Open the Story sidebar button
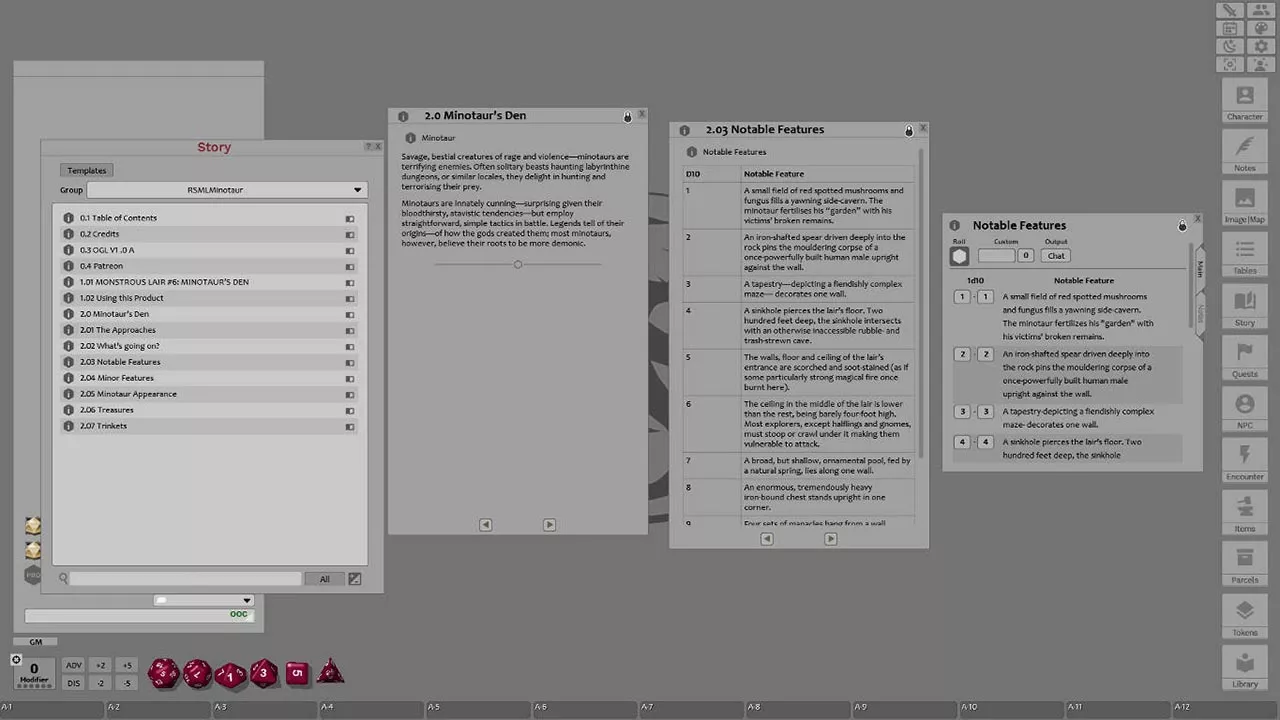Screen dimensions: 1280x720 pos(1244,306)
